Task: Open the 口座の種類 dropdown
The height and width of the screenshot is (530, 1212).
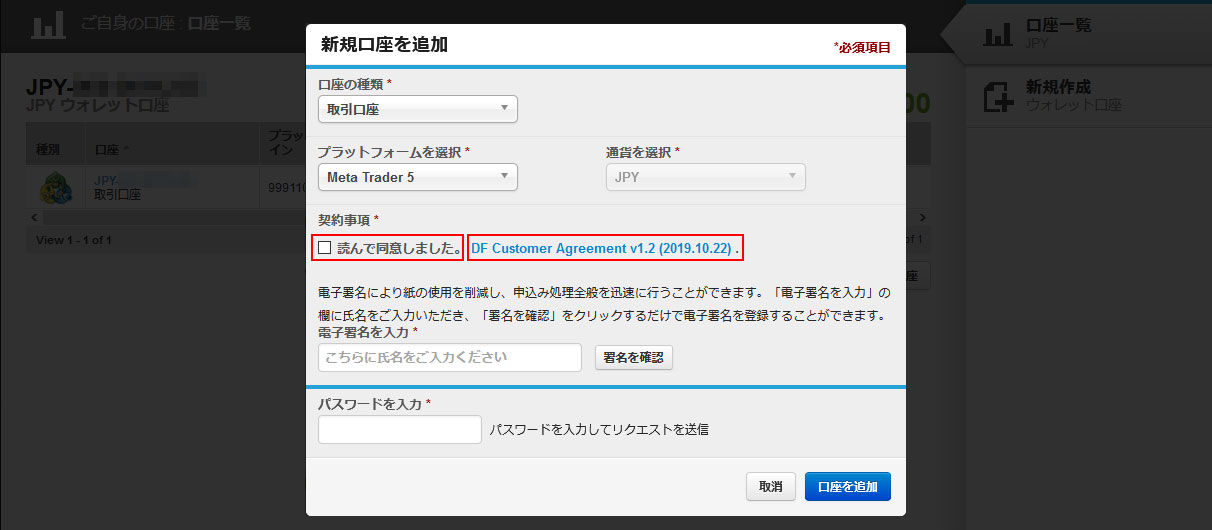Action: (418, 108)
